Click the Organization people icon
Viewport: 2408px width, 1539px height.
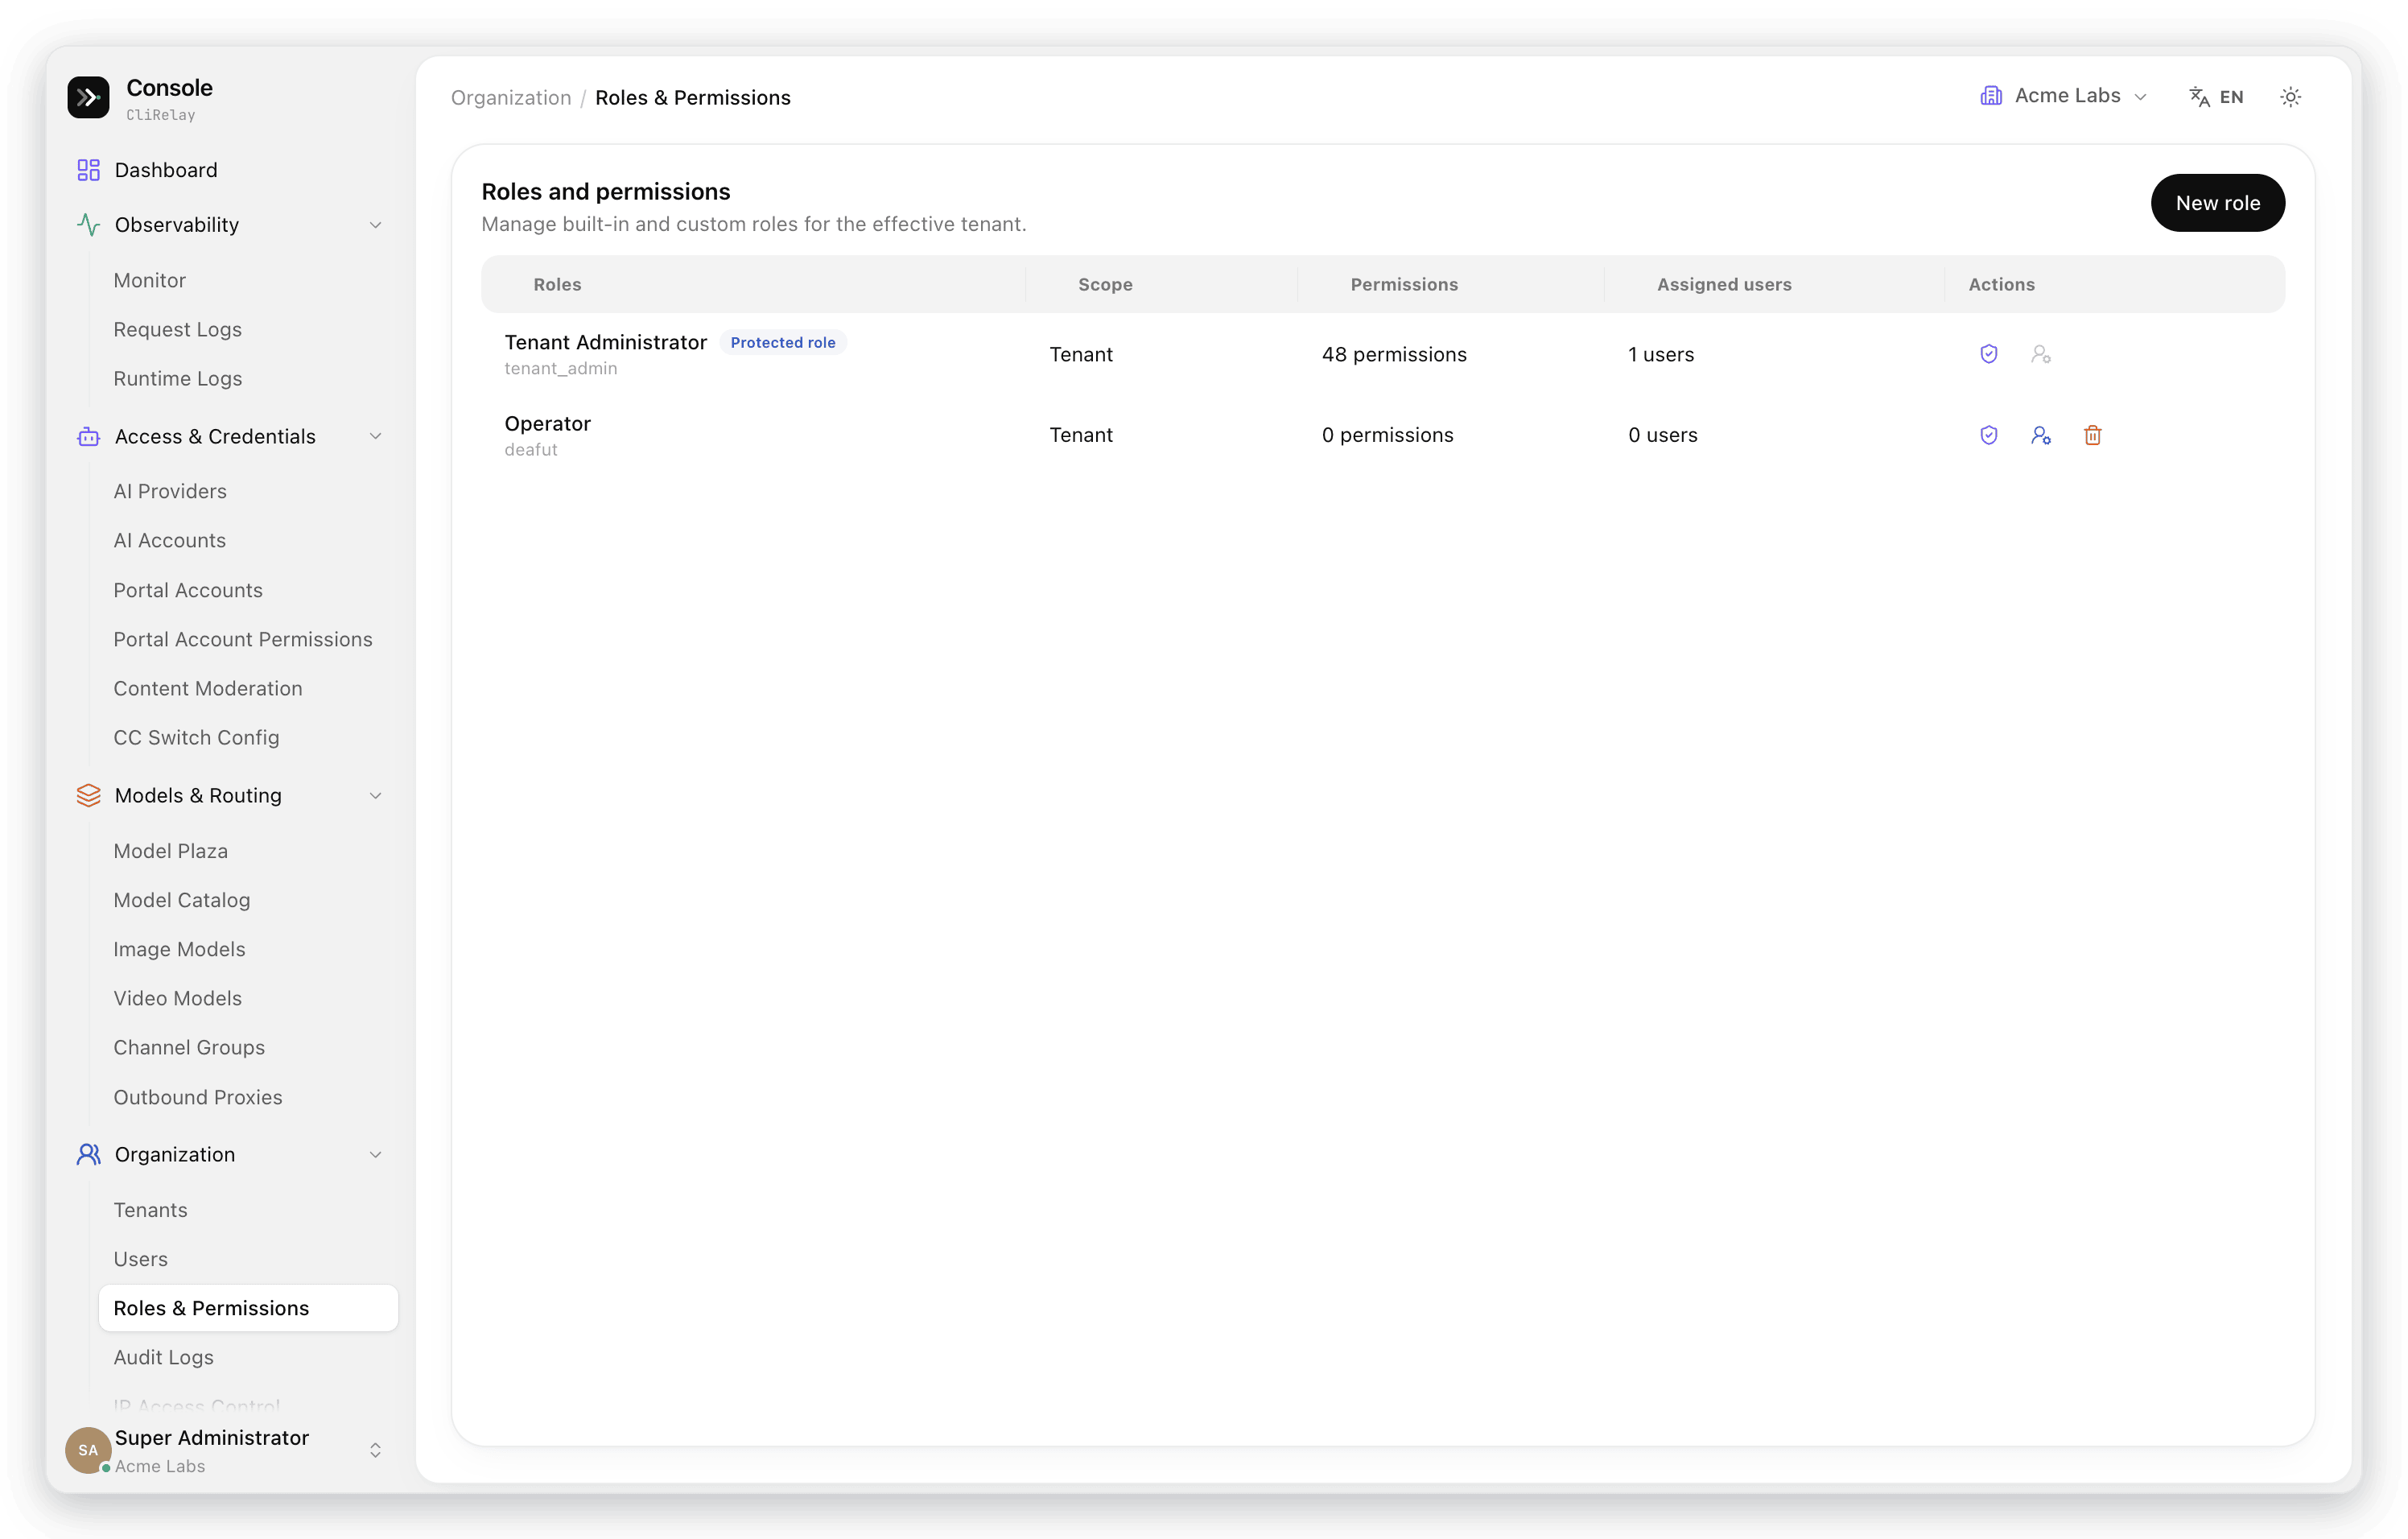(x=88, y=1155)
